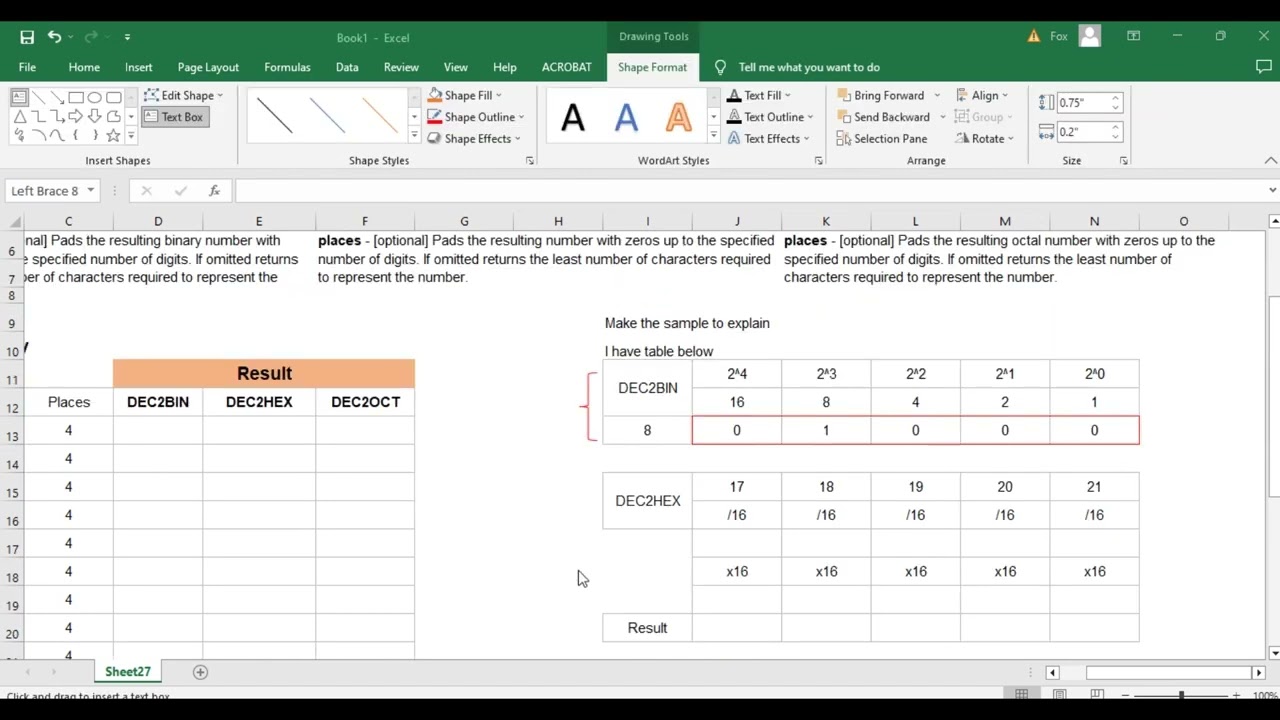Apply the black line shape style
This screenshot has width=1280, height=720.
click(275, 117)
